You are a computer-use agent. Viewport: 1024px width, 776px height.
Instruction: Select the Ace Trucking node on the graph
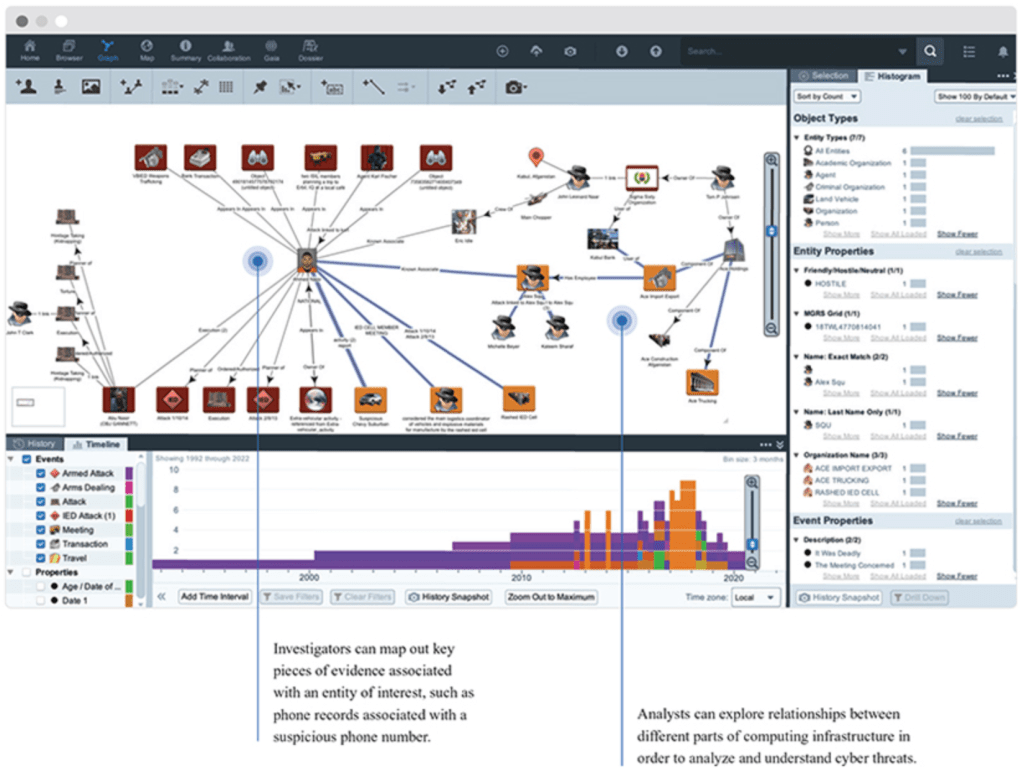tap(702, 383)
